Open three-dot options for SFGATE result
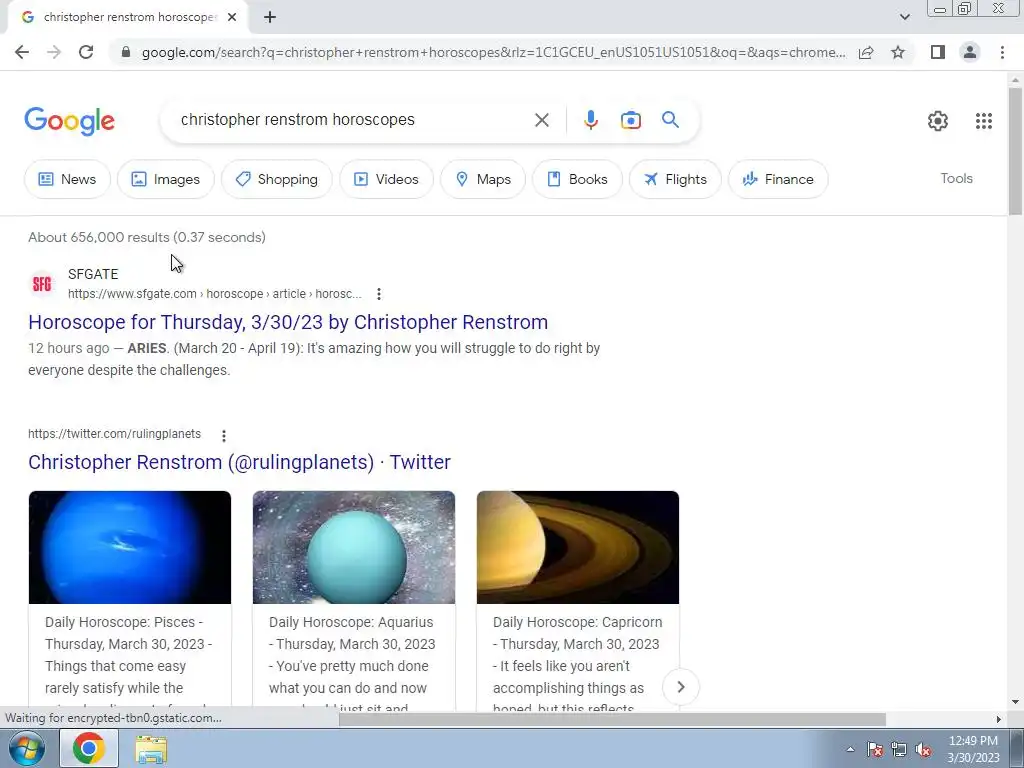This screenshot has width=1024, height=768. coord(379,294)
